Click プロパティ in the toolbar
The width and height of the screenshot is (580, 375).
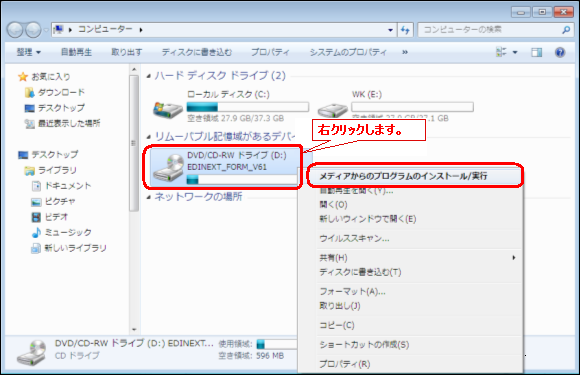point(270,52)
